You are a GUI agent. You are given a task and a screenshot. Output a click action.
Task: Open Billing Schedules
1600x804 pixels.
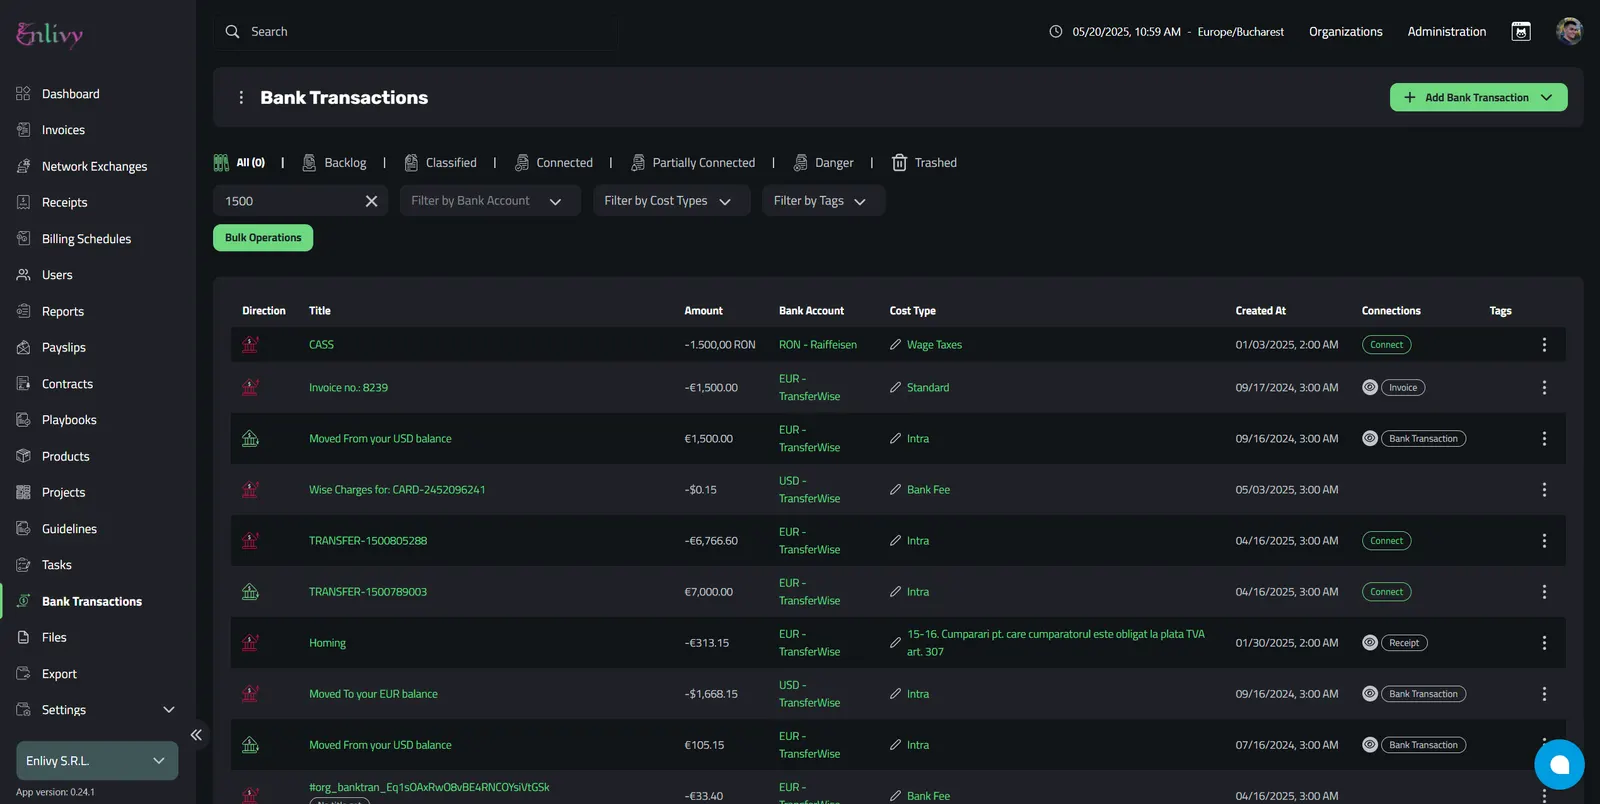click(x=86, y=239)
